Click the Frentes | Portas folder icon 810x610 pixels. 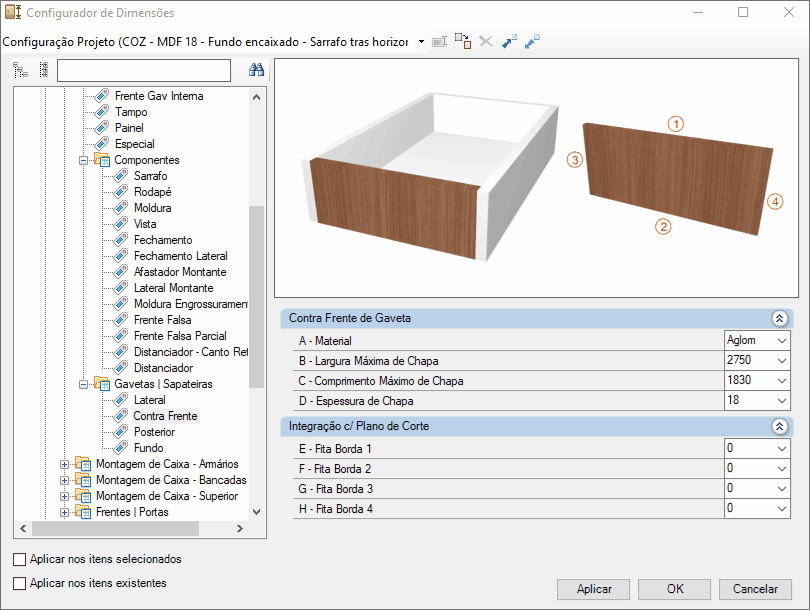point(83,512)
